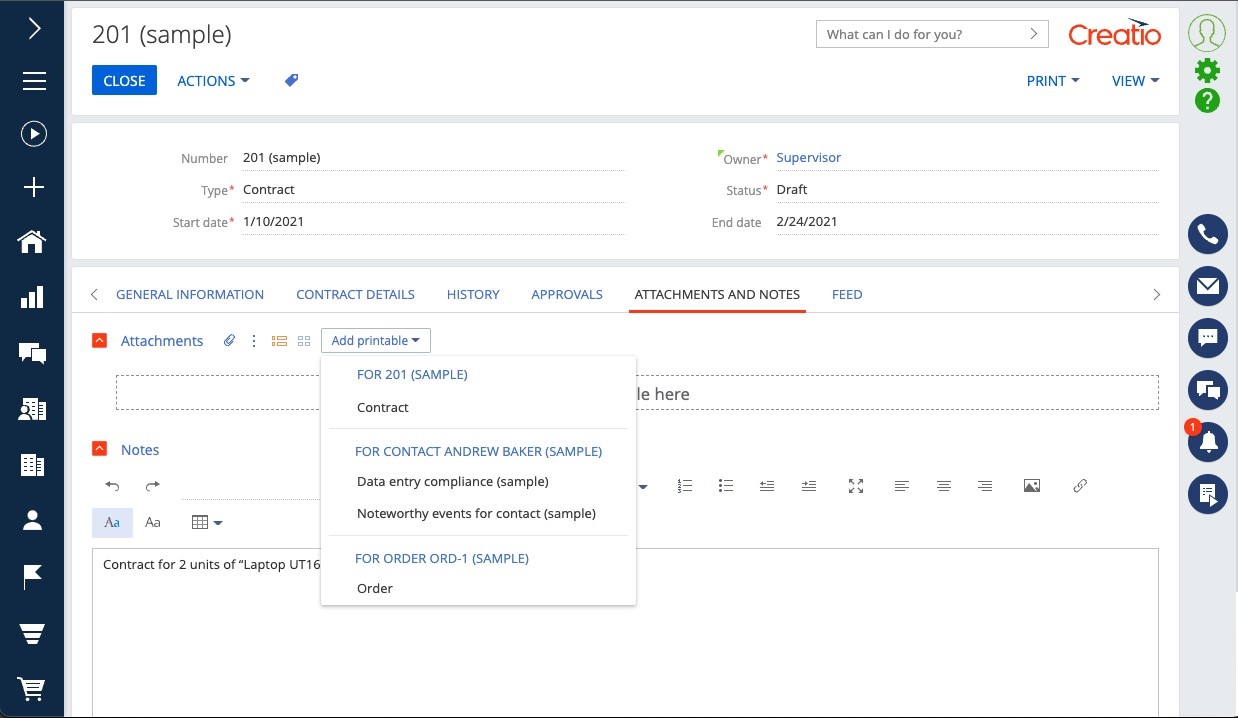1238x718 pixels.
Task: Switch to the Contract Details tab
Action: tap(355, 295)
